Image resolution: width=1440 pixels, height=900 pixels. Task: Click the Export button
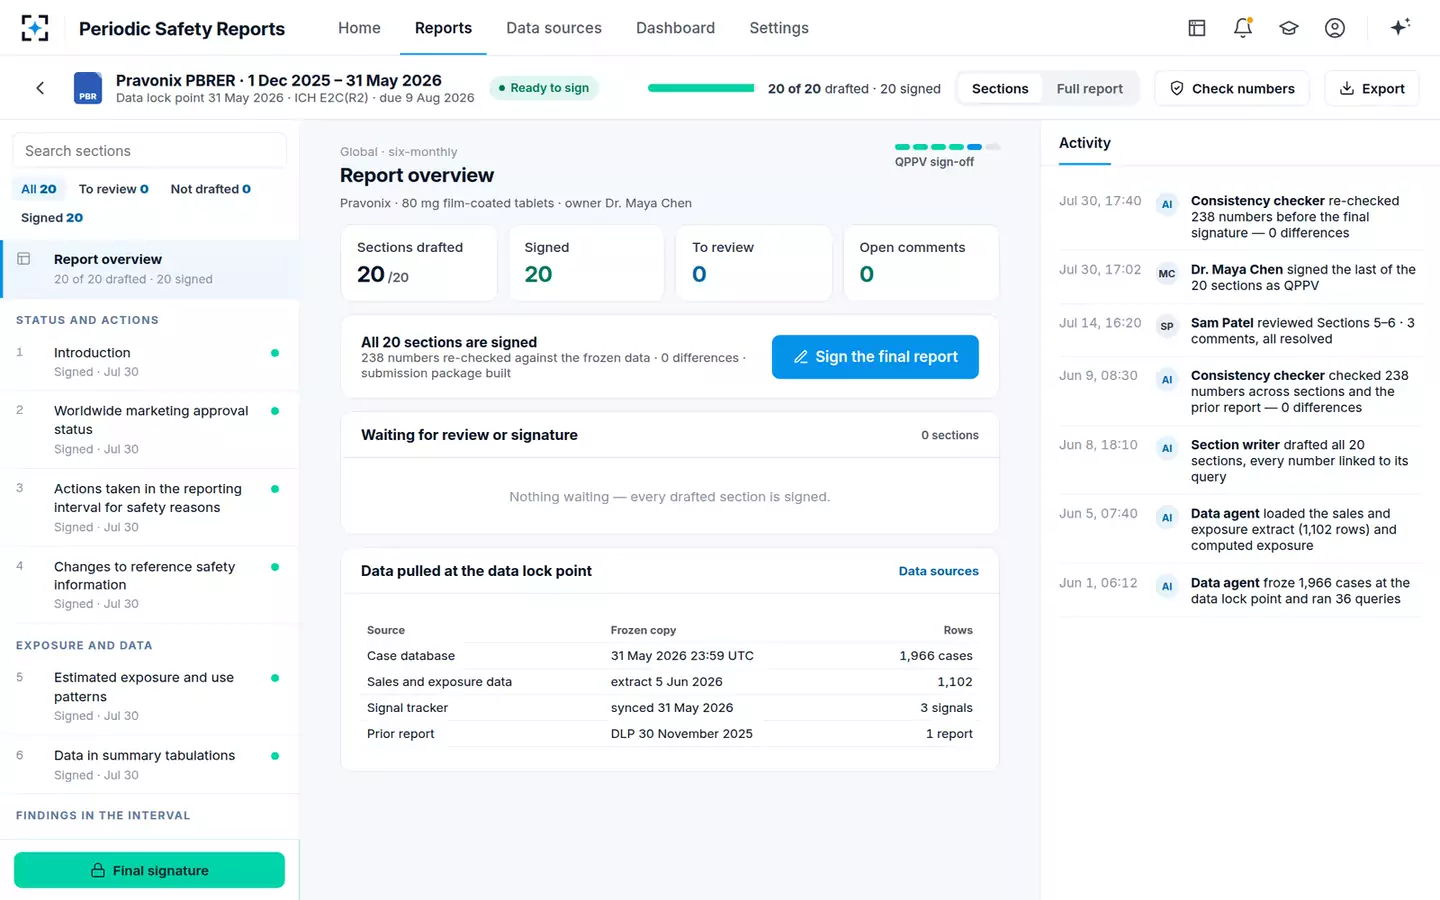click(1372, 88)
